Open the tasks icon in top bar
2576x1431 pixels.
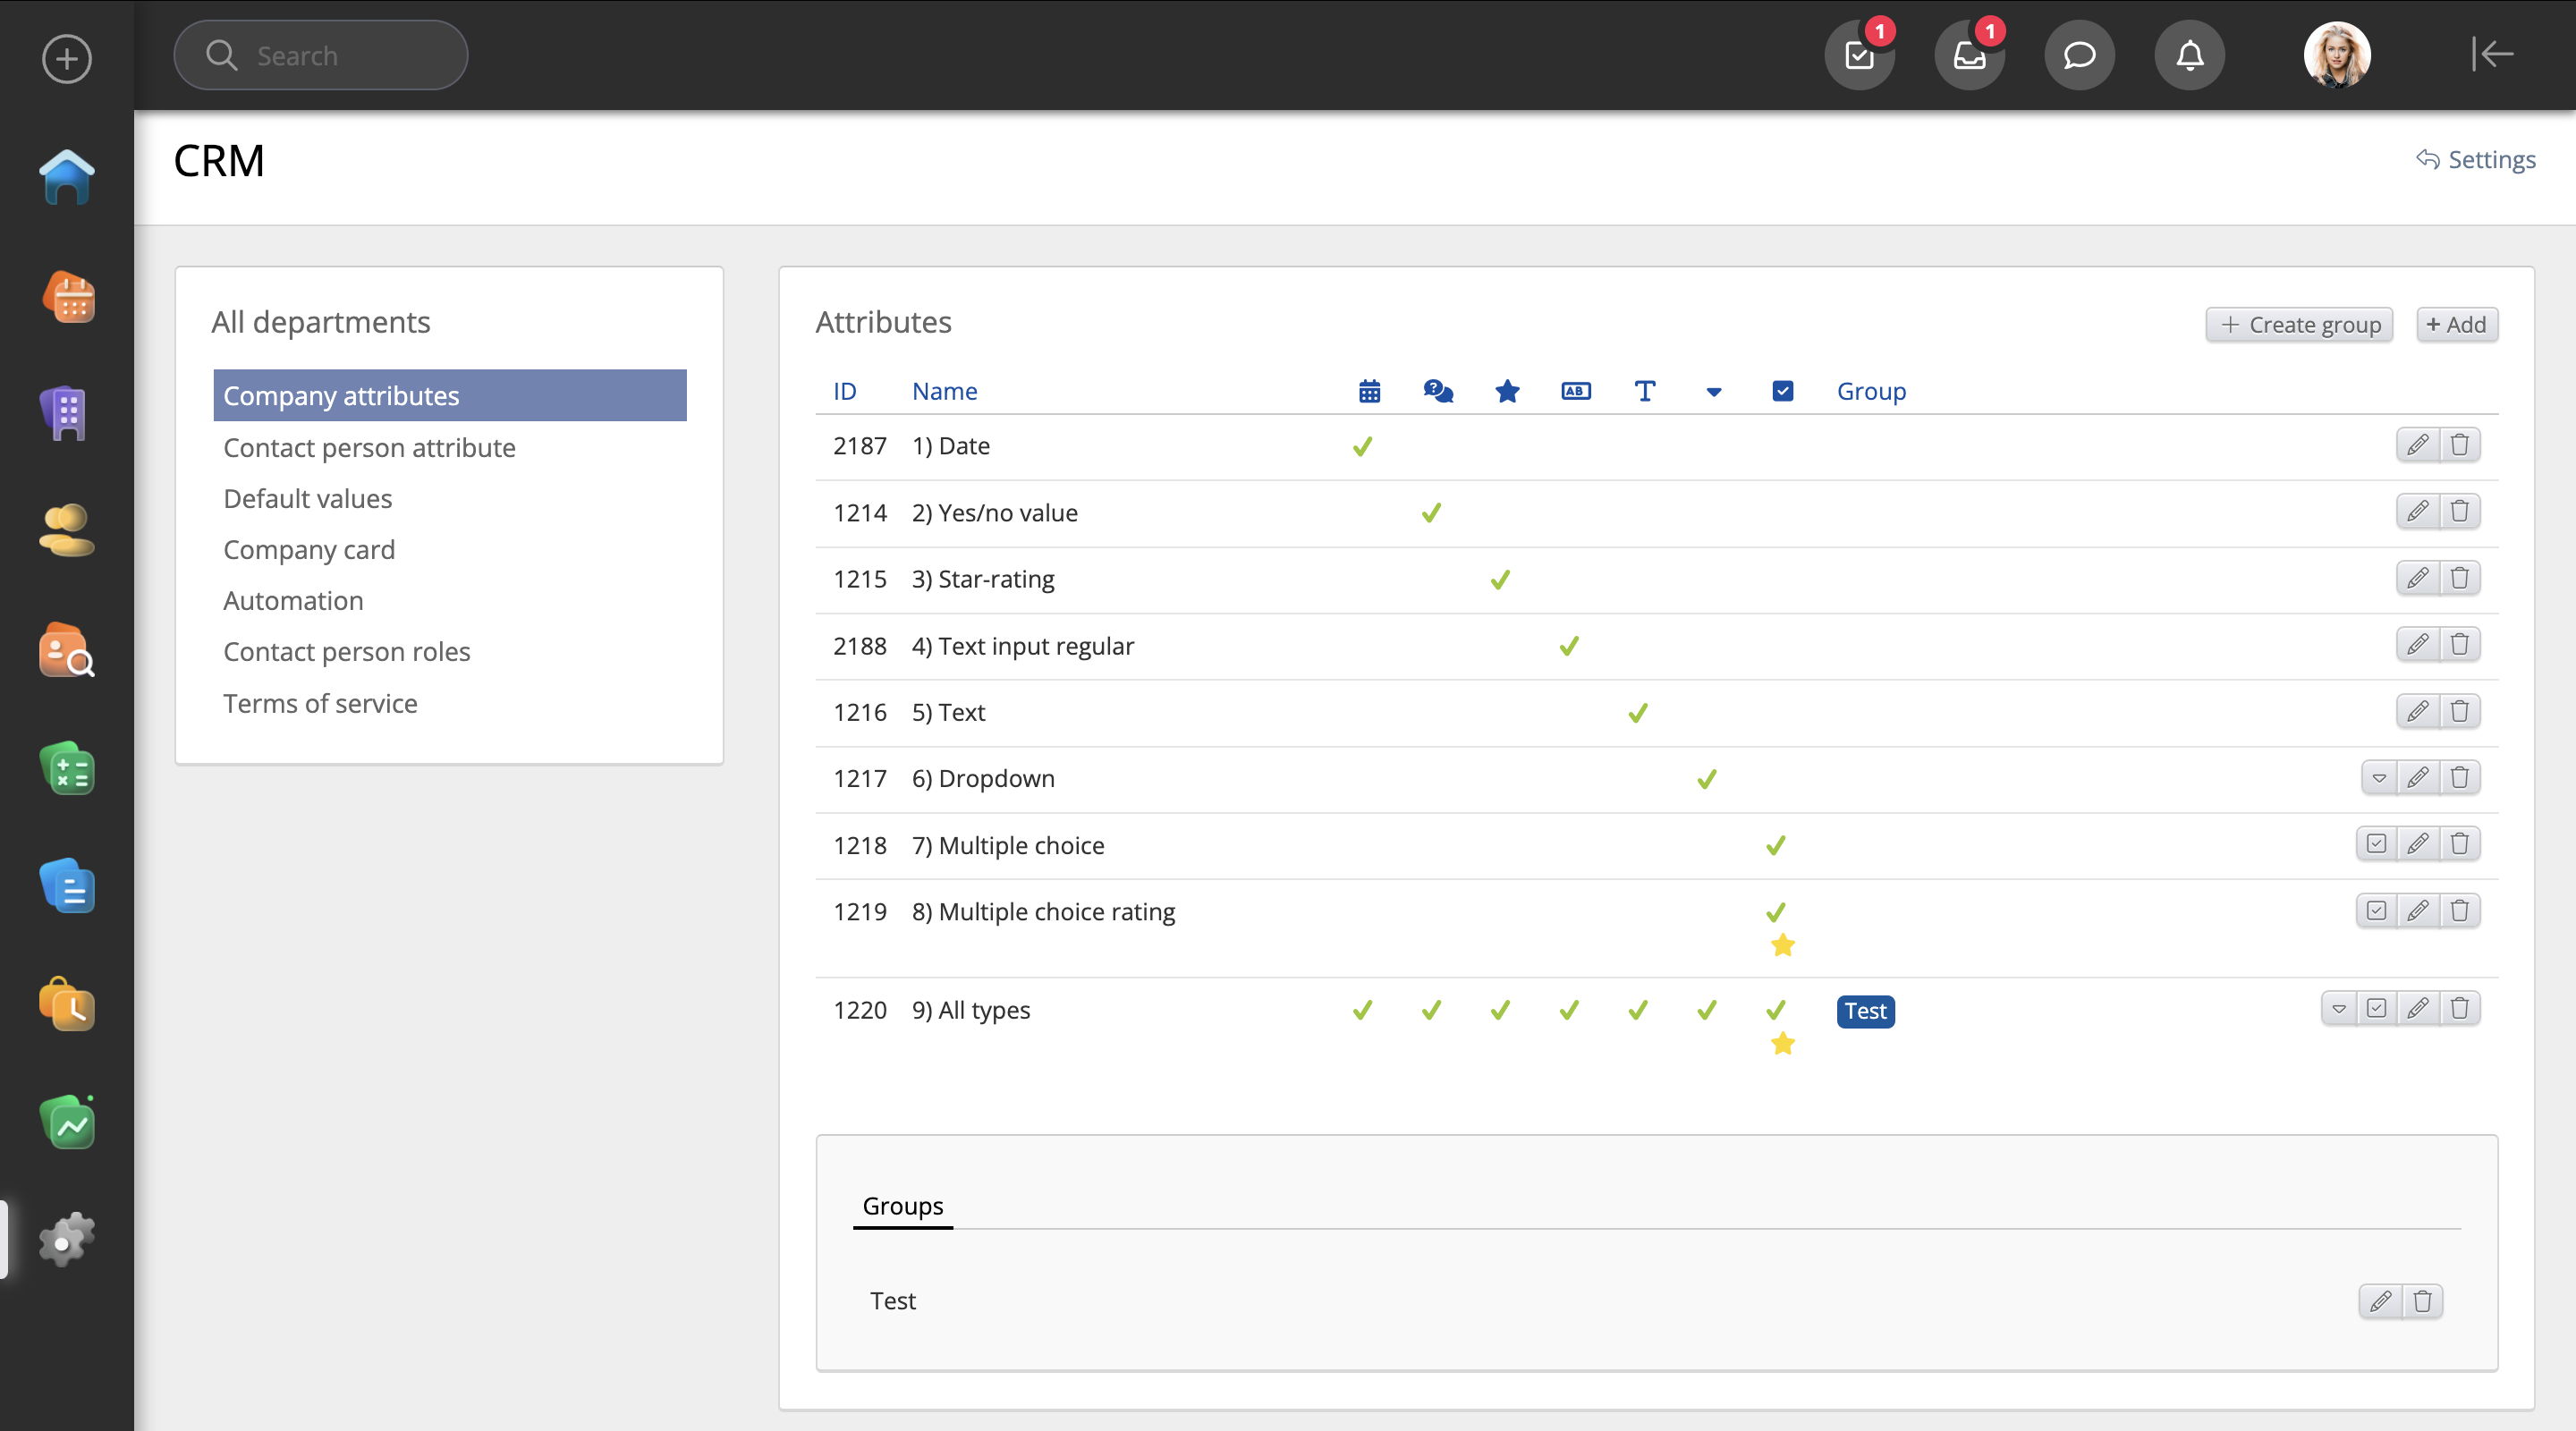(x=1859, y=55)
